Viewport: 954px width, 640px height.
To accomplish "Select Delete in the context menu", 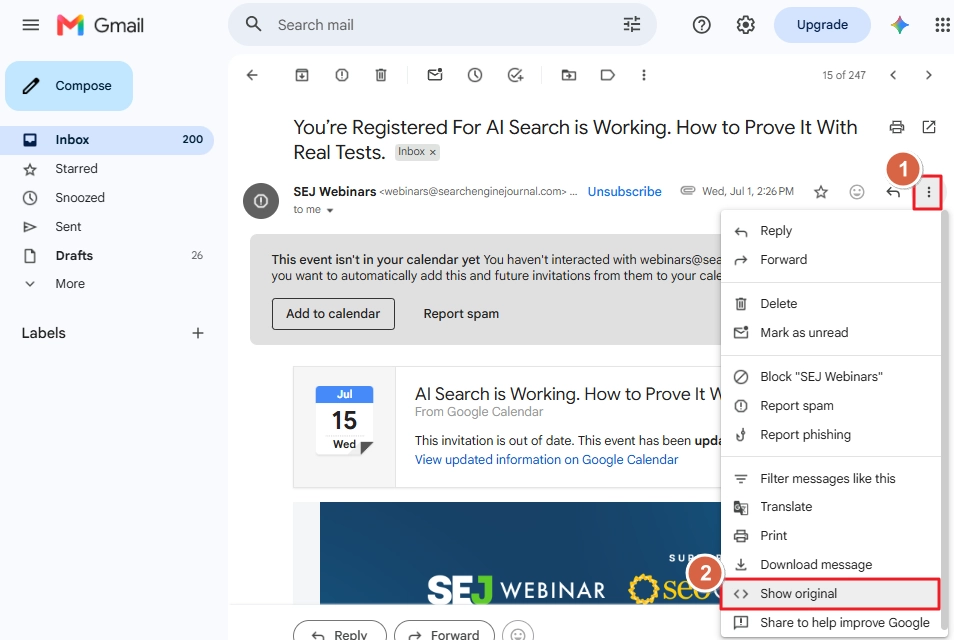I will (830, 304).
